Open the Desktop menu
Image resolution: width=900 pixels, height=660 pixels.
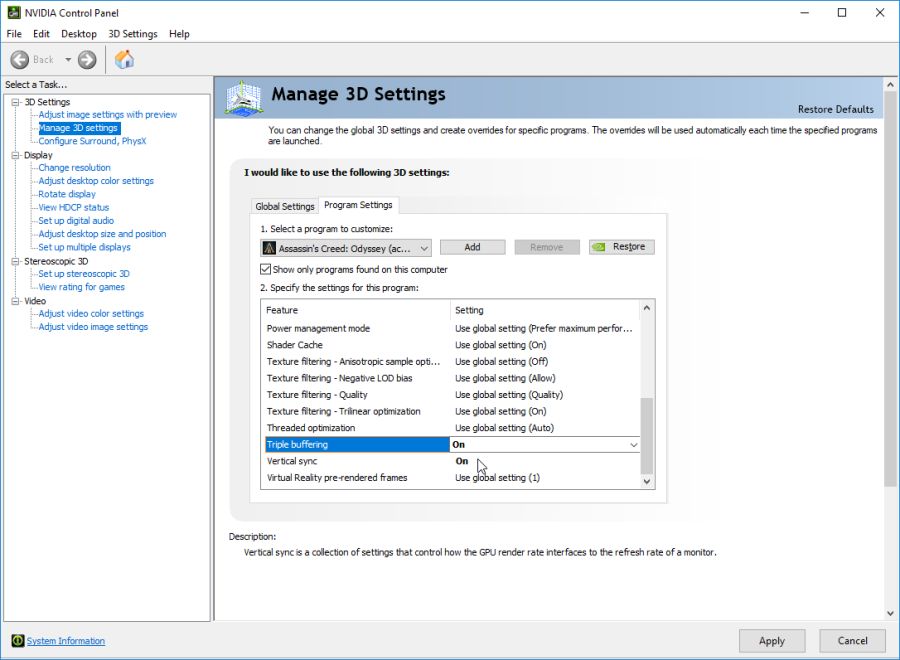[79, 34]
